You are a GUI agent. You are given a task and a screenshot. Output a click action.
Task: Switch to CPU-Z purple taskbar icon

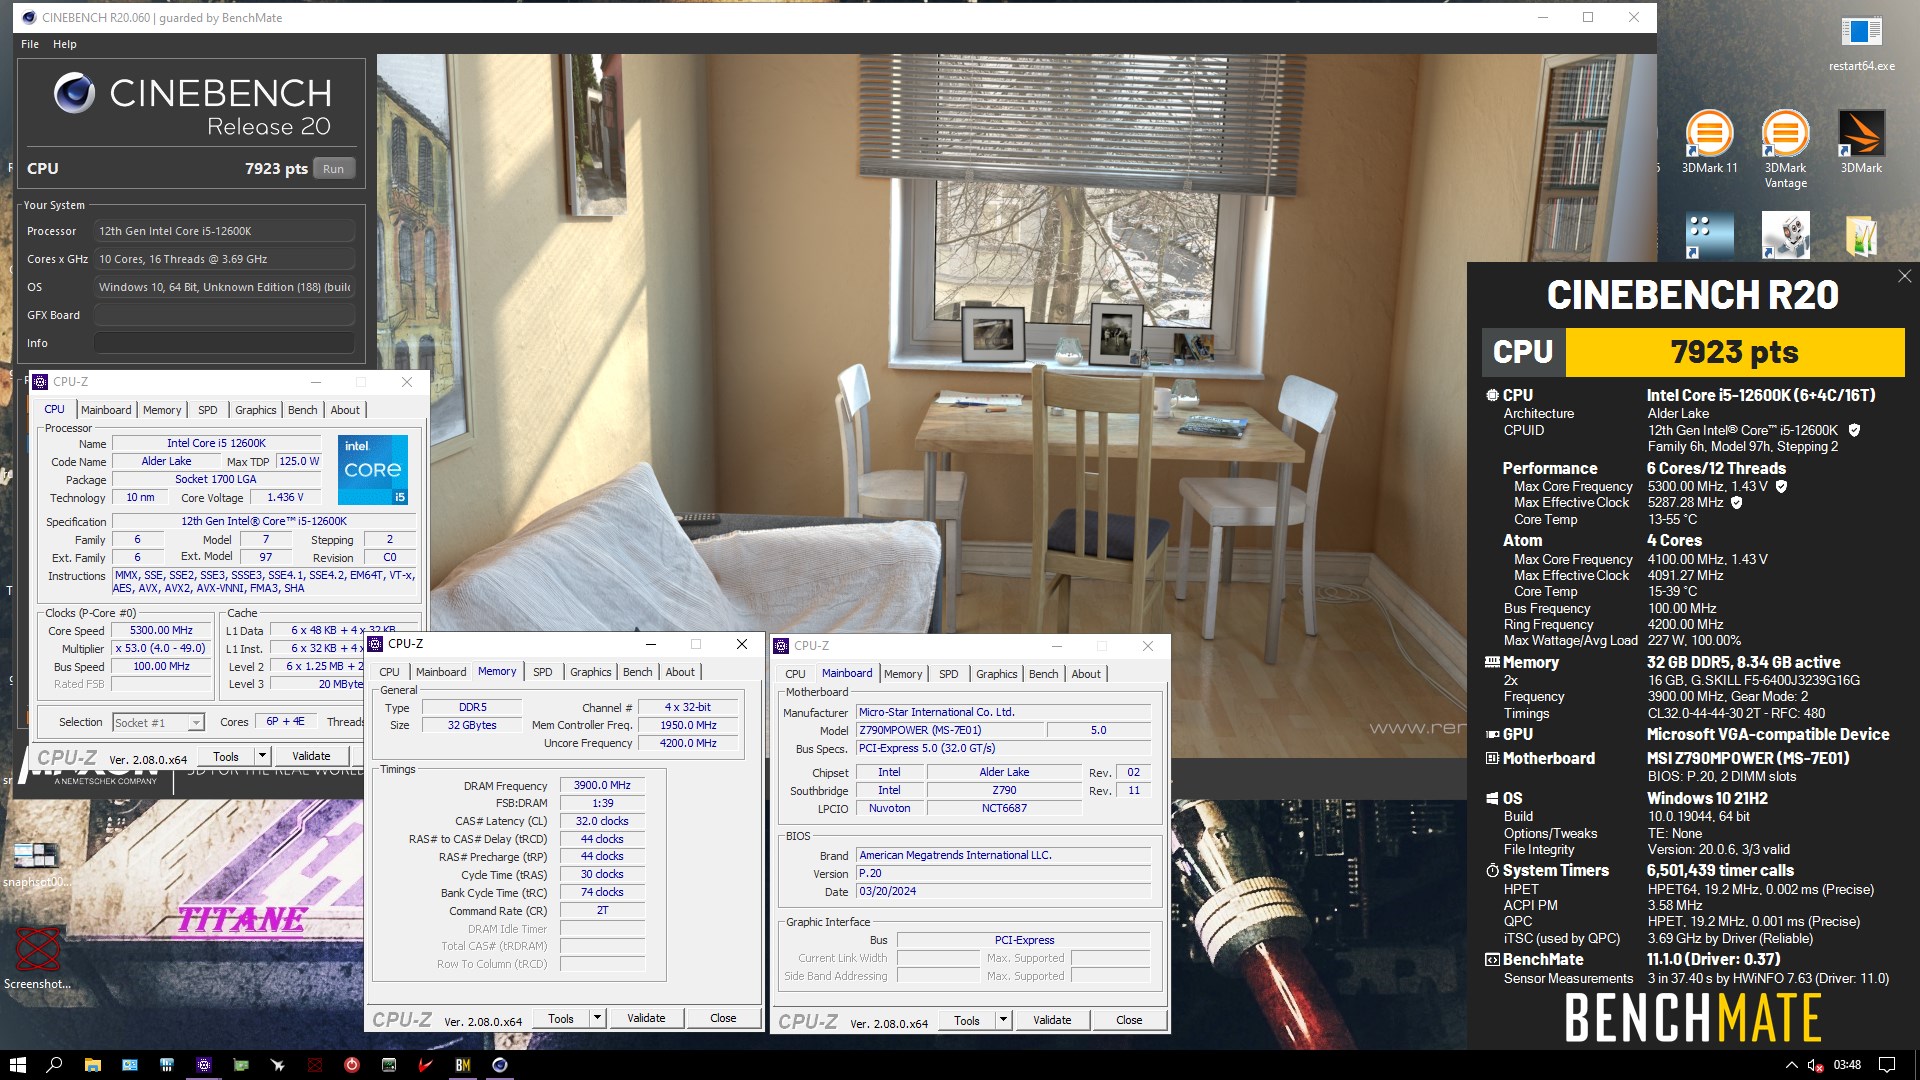(203, 1065)
